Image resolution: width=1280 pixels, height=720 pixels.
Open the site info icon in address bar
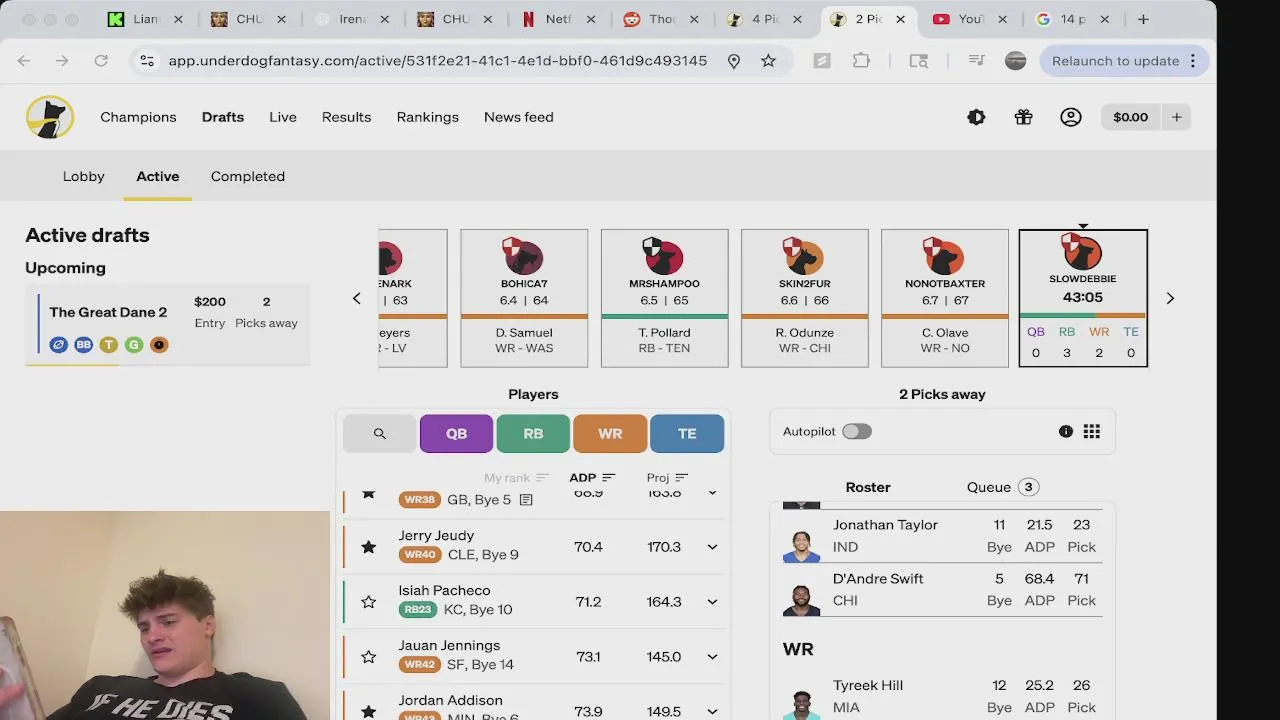coord(147,61)
